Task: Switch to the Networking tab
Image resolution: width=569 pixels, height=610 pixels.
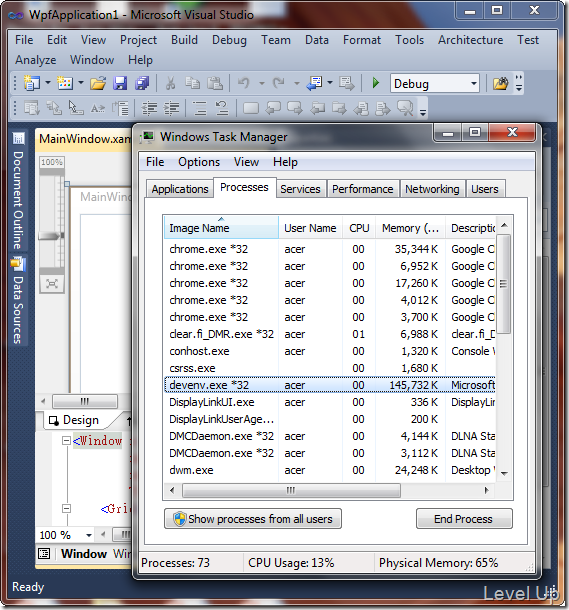Action: (432, 189)
